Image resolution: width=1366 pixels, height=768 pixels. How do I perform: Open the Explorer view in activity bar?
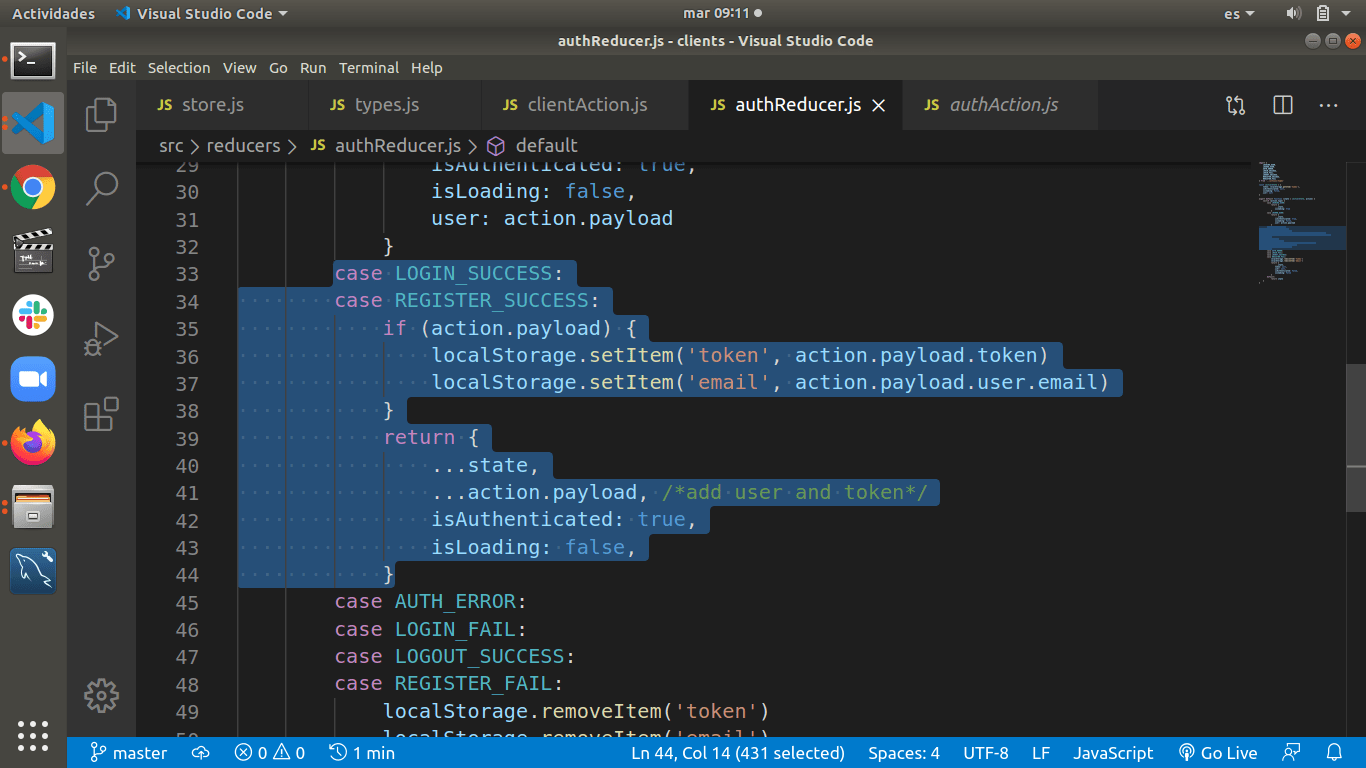101,114
